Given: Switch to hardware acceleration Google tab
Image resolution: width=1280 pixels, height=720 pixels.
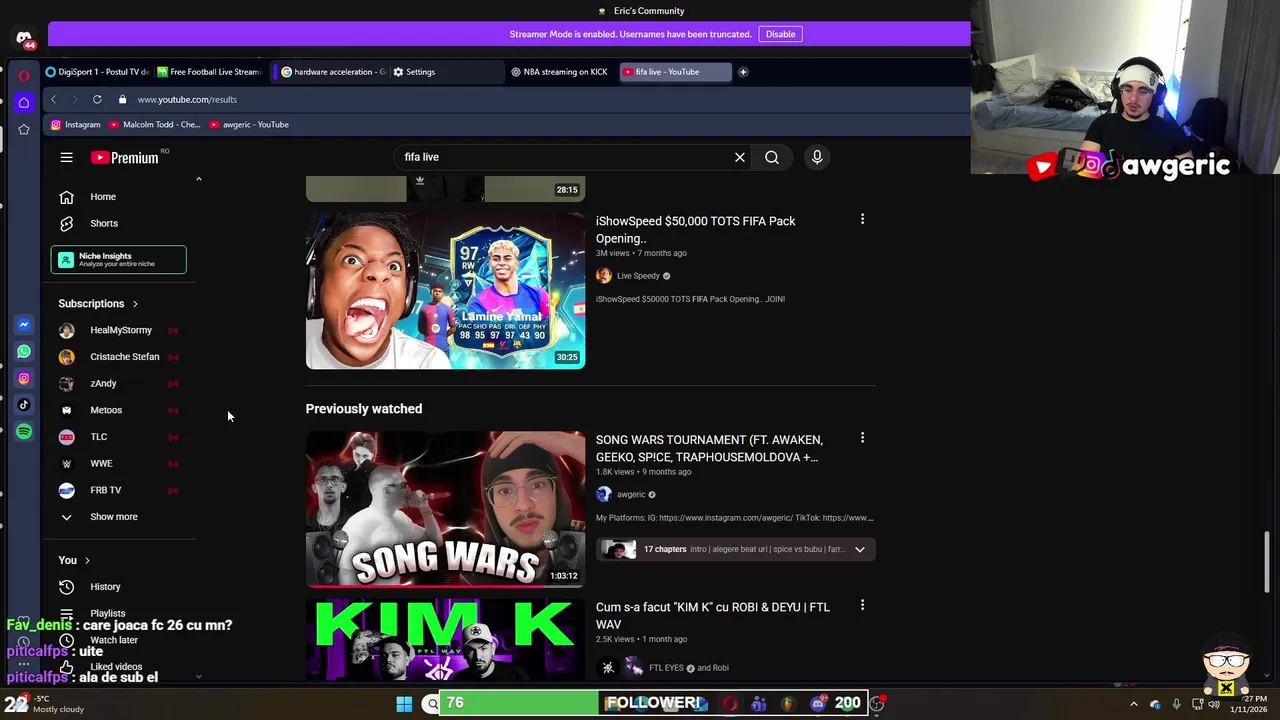Looking at the screenshot, I should point(332,72).
